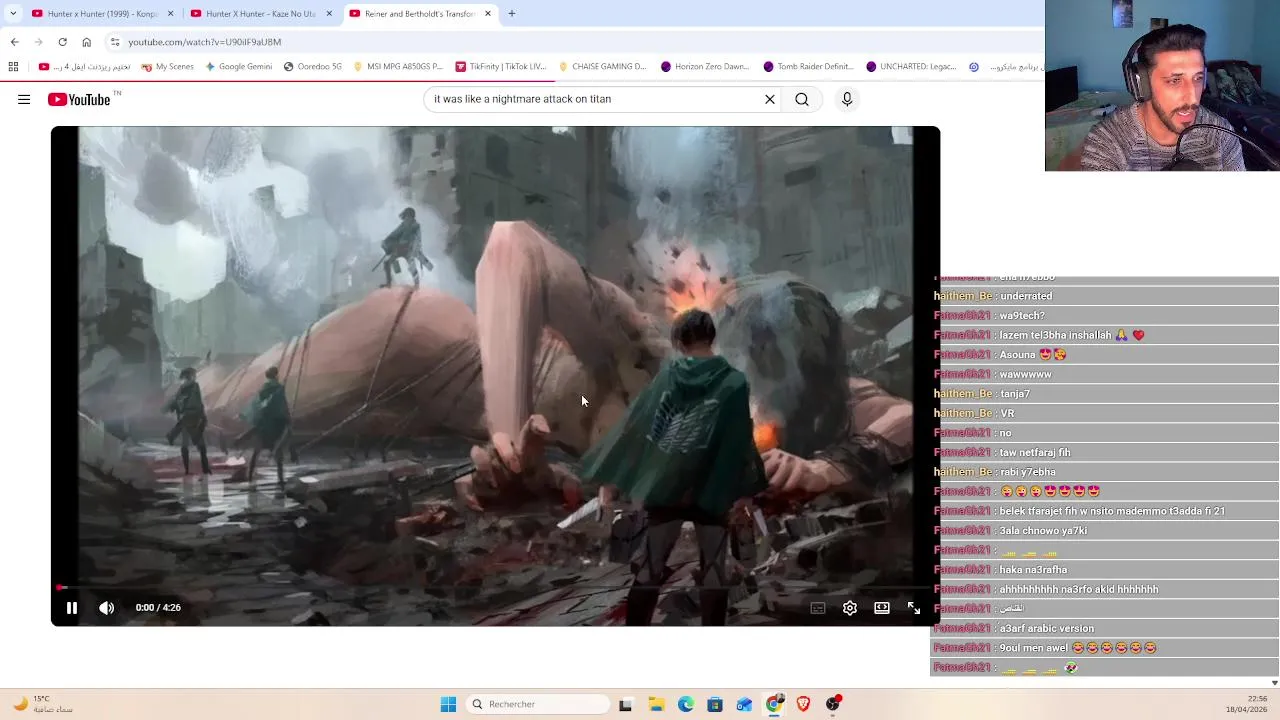This screenshot has width=1280, height=720.
Task: Open Horizon Zero Dawn bookmark
Action: (x=705, y=67)
